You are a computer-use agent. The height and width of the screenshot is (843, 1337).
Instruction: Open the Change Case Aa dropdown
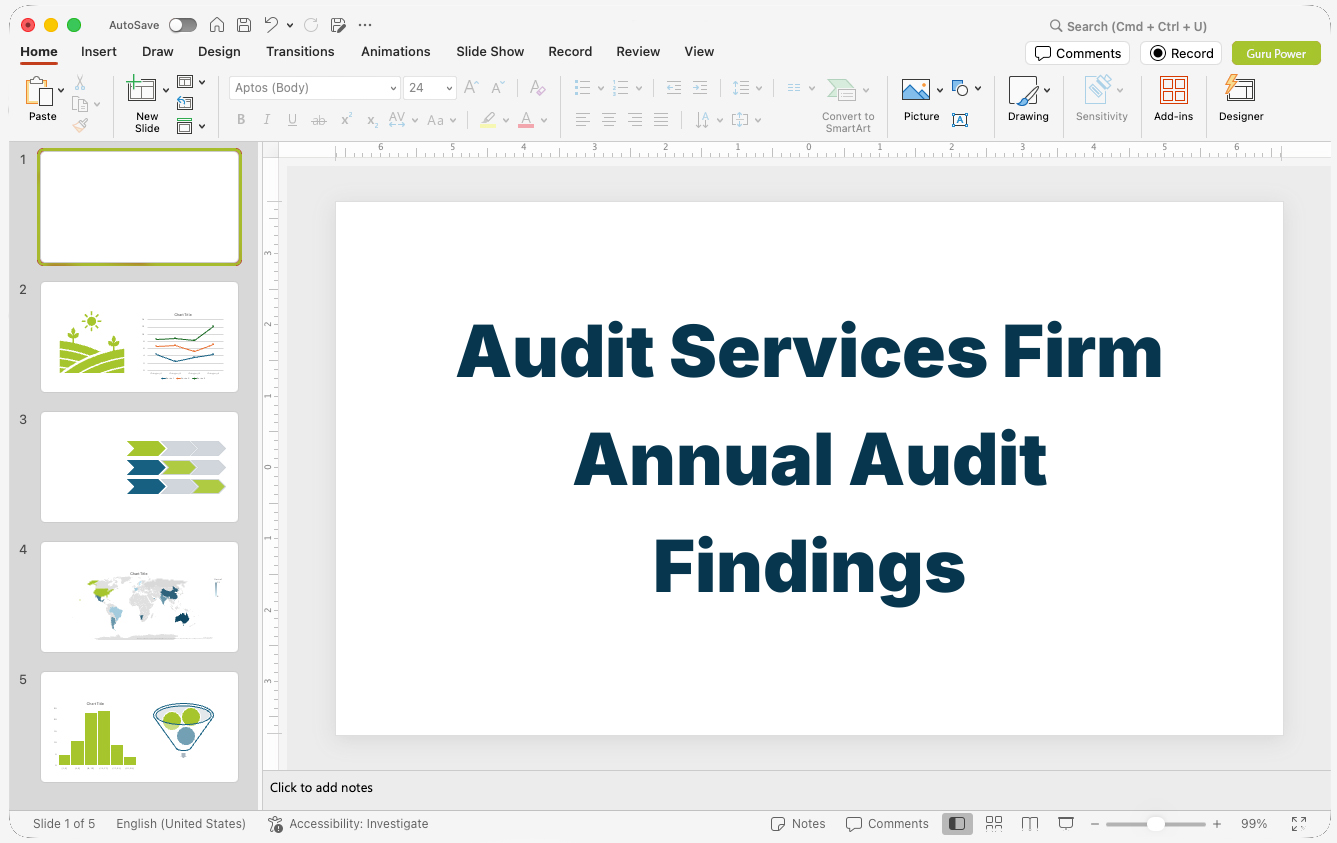(x=441, y=120)
